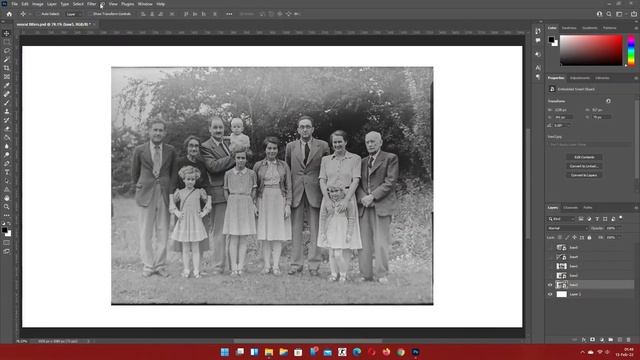Screen dimensions: 640x360
Task: Click the search icon at top right
Action: pyautogui.click(x=609, y=14)
